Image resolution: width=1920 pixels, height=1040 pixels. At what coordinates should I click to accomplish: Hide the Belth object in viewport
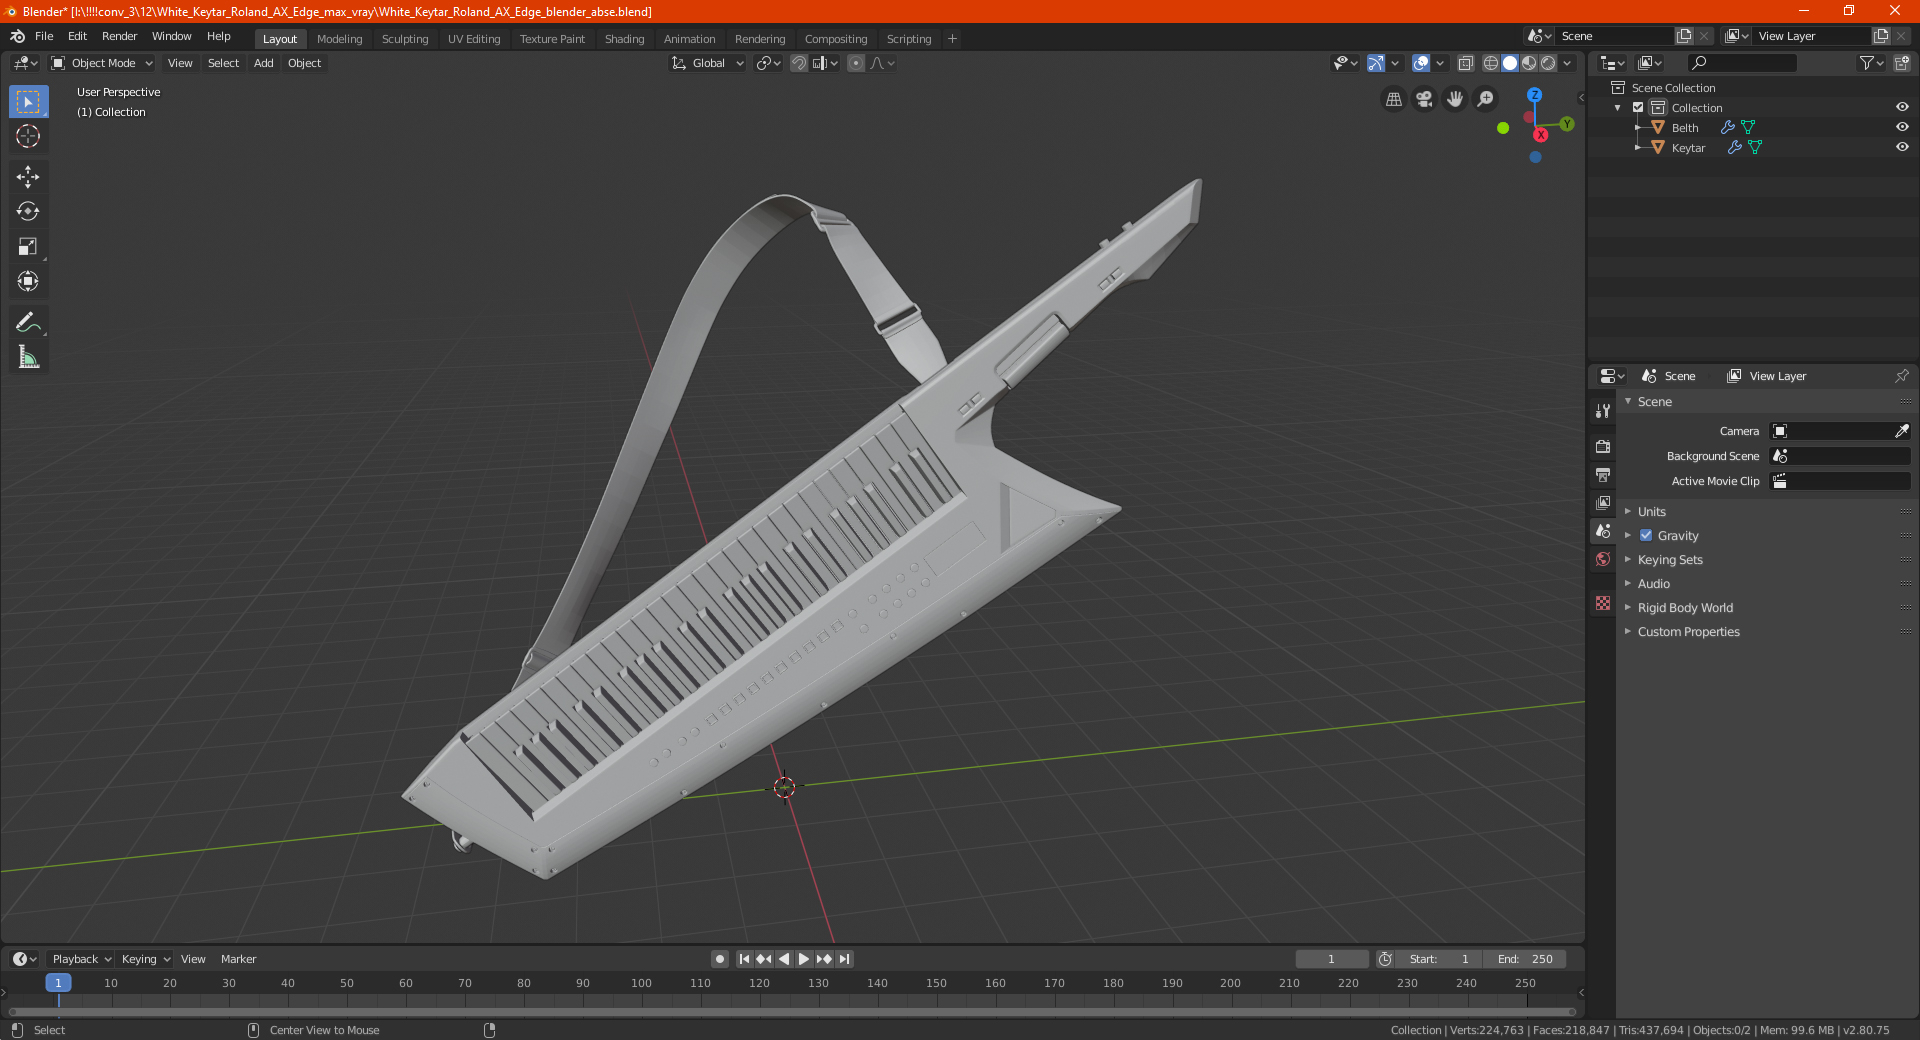pyautogui.click(x=1902, y=127)
